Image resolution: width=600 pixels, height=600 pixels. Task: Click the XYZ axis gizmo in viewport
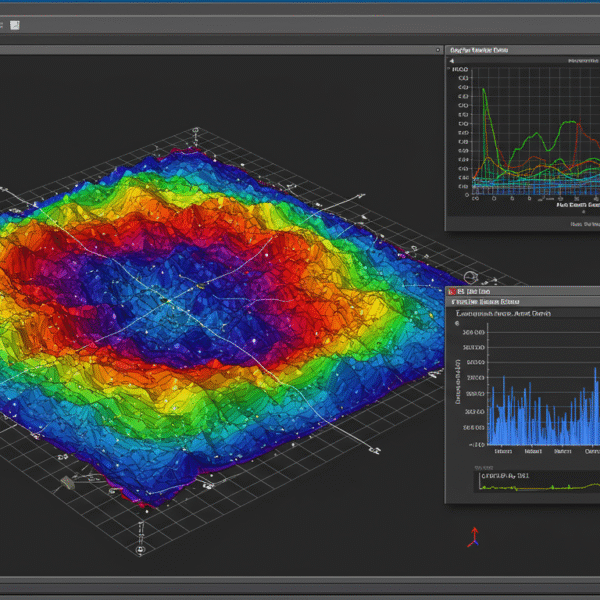click(x=474, y=537)
